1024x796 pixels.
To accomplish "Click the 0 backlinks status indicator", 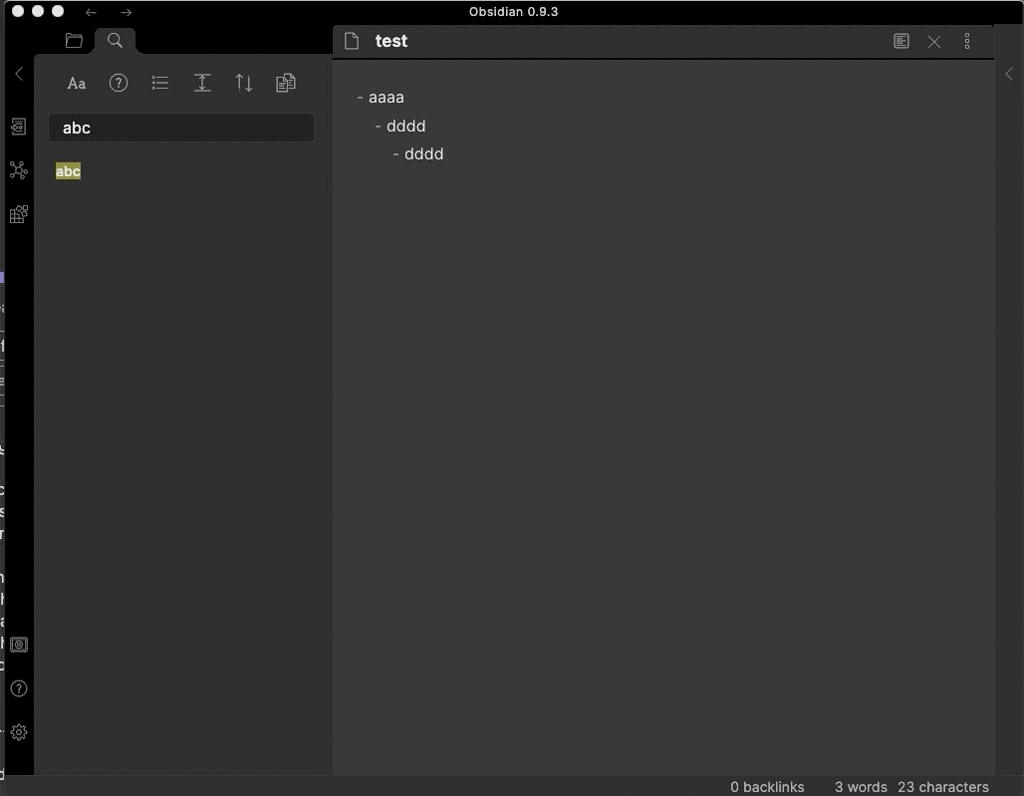I will click(x=767, y=787).
